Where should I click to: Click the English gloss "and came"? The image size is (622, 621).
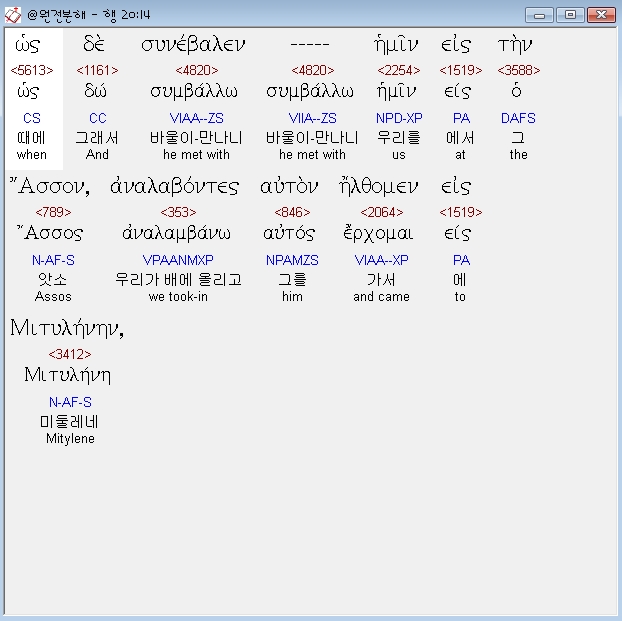[382, 296]
